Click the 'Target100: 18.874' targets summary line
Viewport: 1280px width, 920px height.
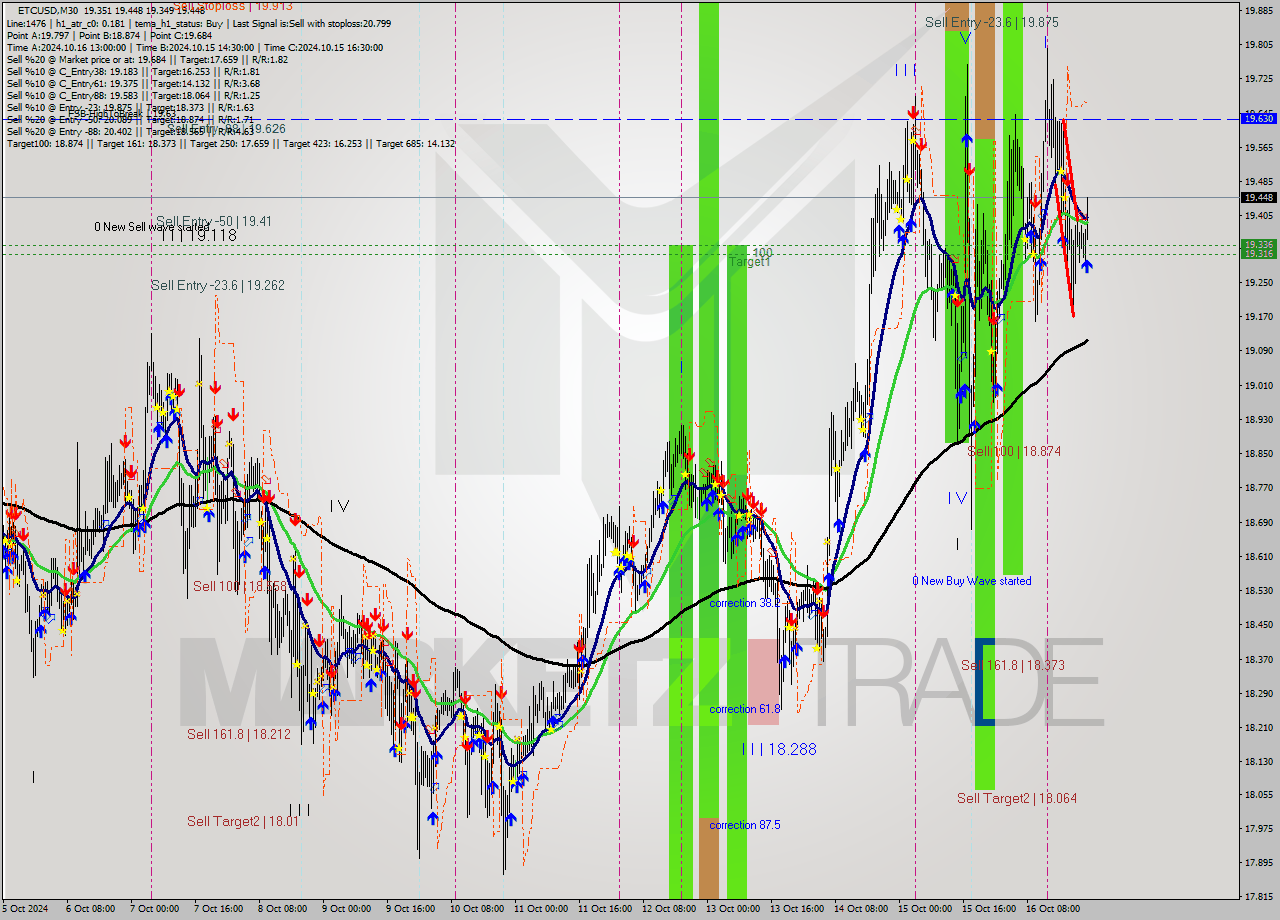point(231,143)
